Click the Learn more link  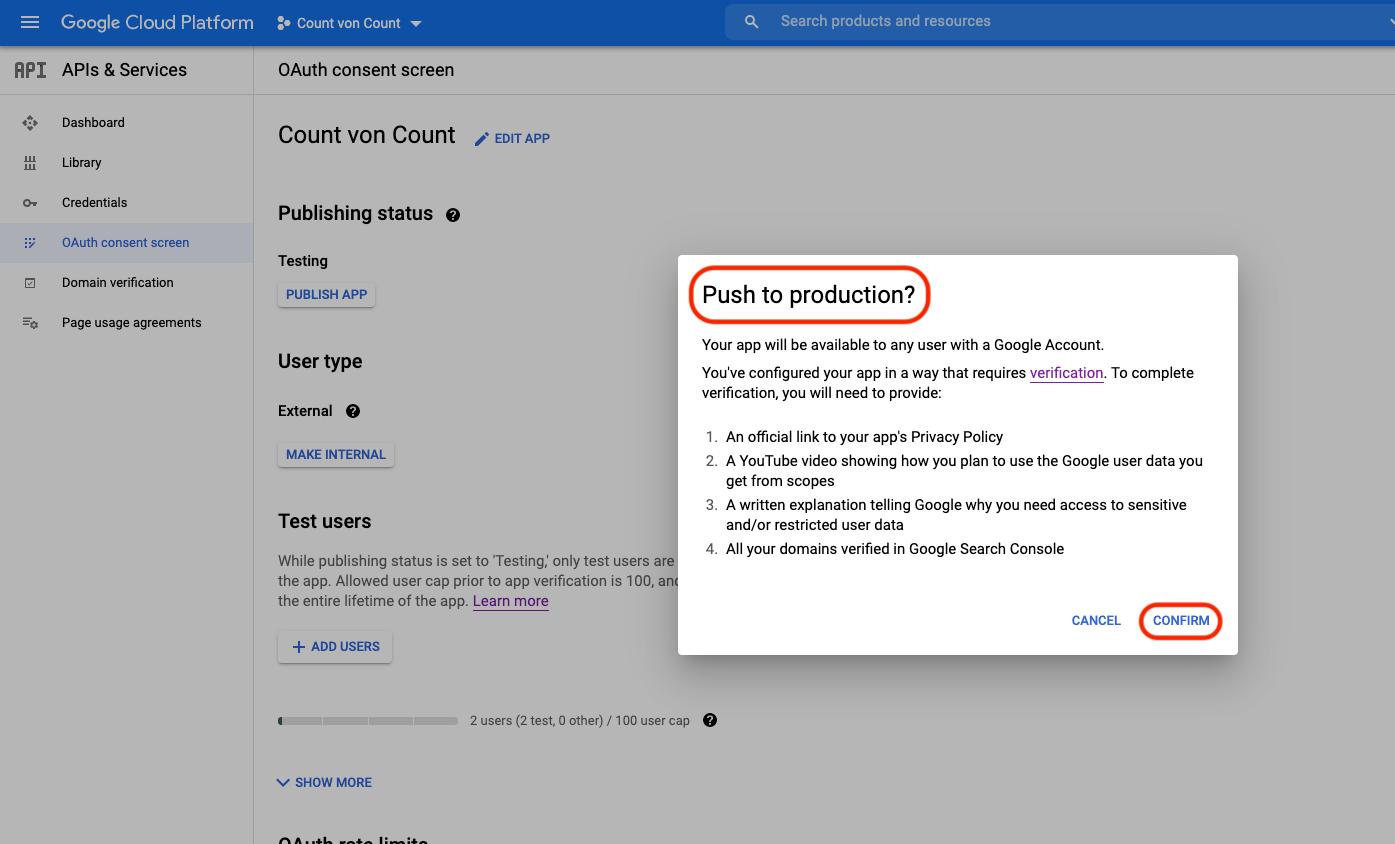(510, 601)
